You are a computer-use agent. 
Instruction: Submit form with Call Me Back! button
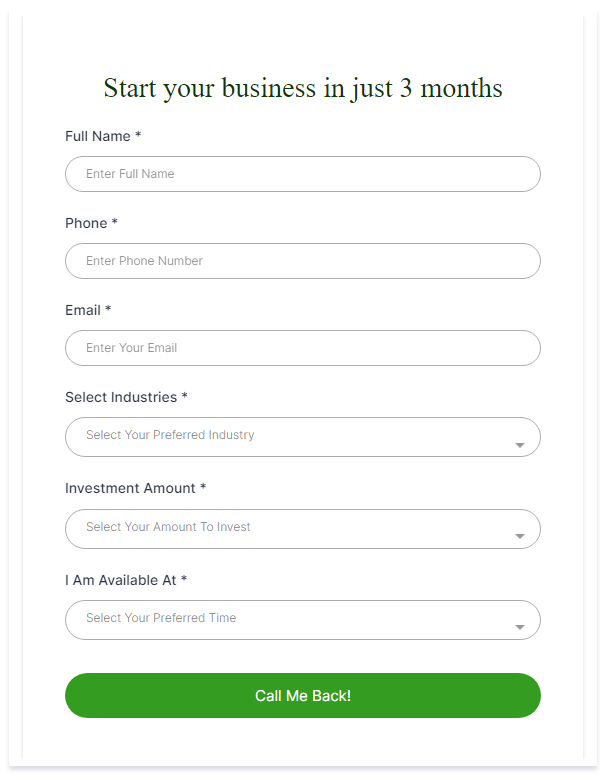click(303, 695)
